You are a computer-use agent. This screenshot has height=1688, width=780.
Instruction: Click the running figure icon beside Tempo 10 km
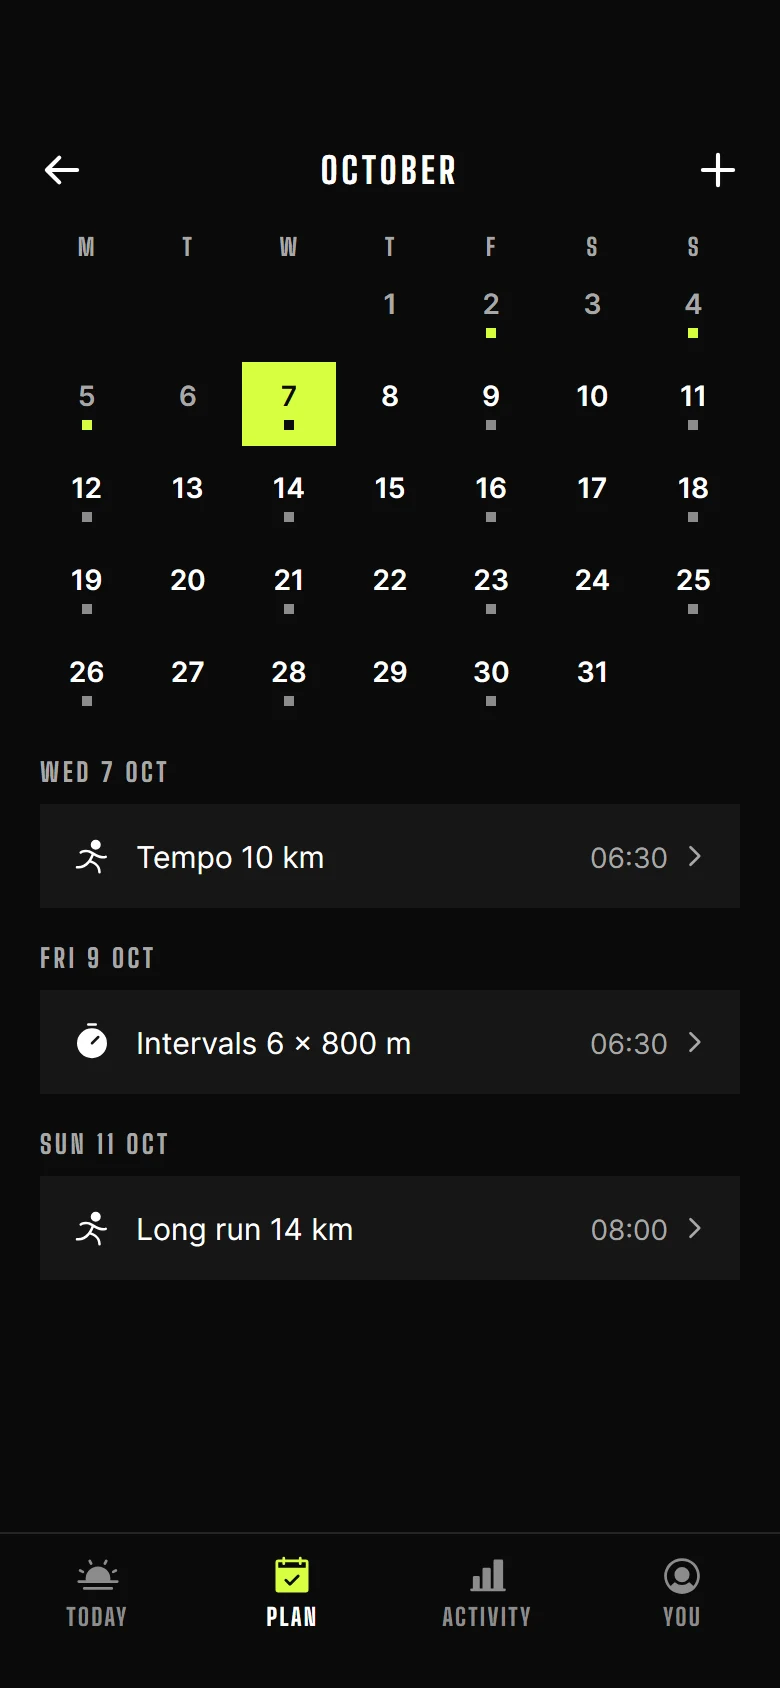(x=92, y=857)
